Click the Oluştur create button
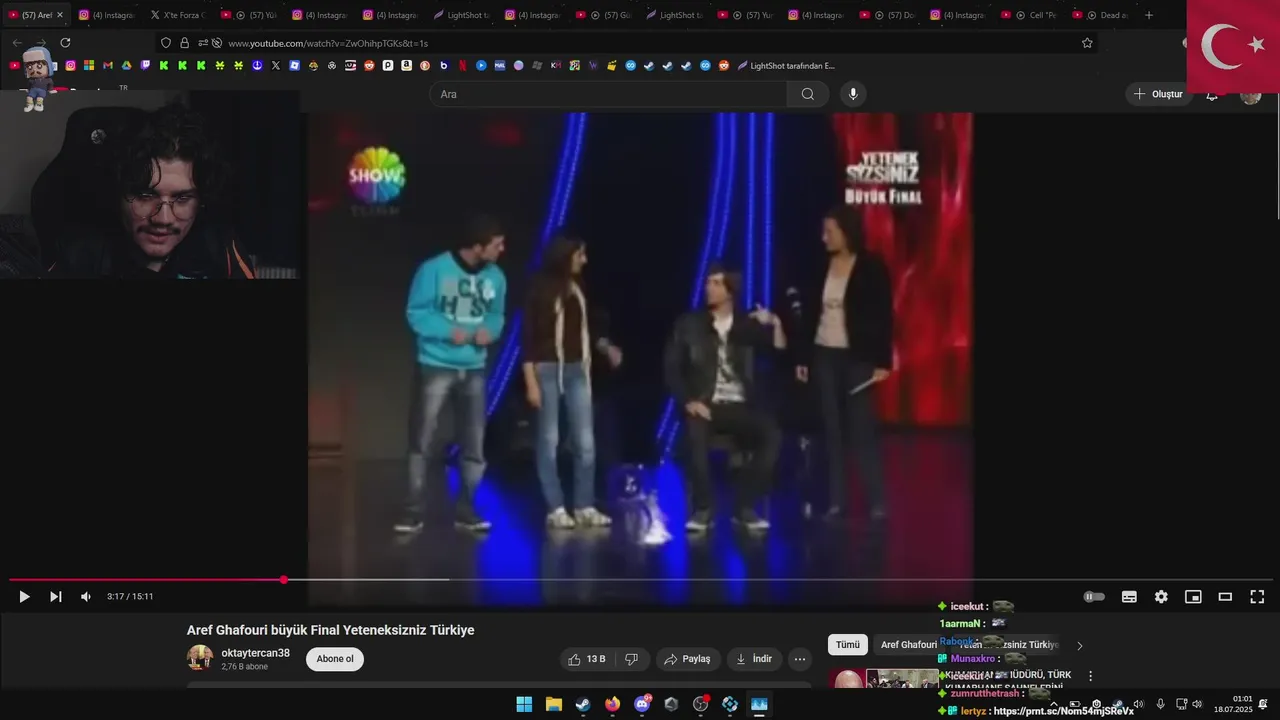 point(1158,94)
